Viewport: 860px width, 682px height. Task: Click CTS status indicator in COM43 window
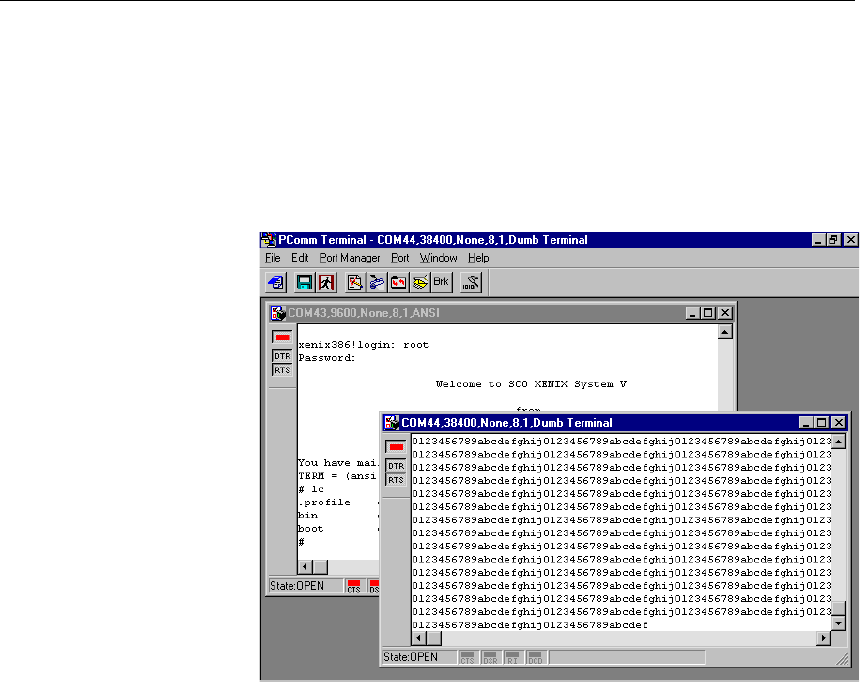pyautogui.click(x=354, y=586)
